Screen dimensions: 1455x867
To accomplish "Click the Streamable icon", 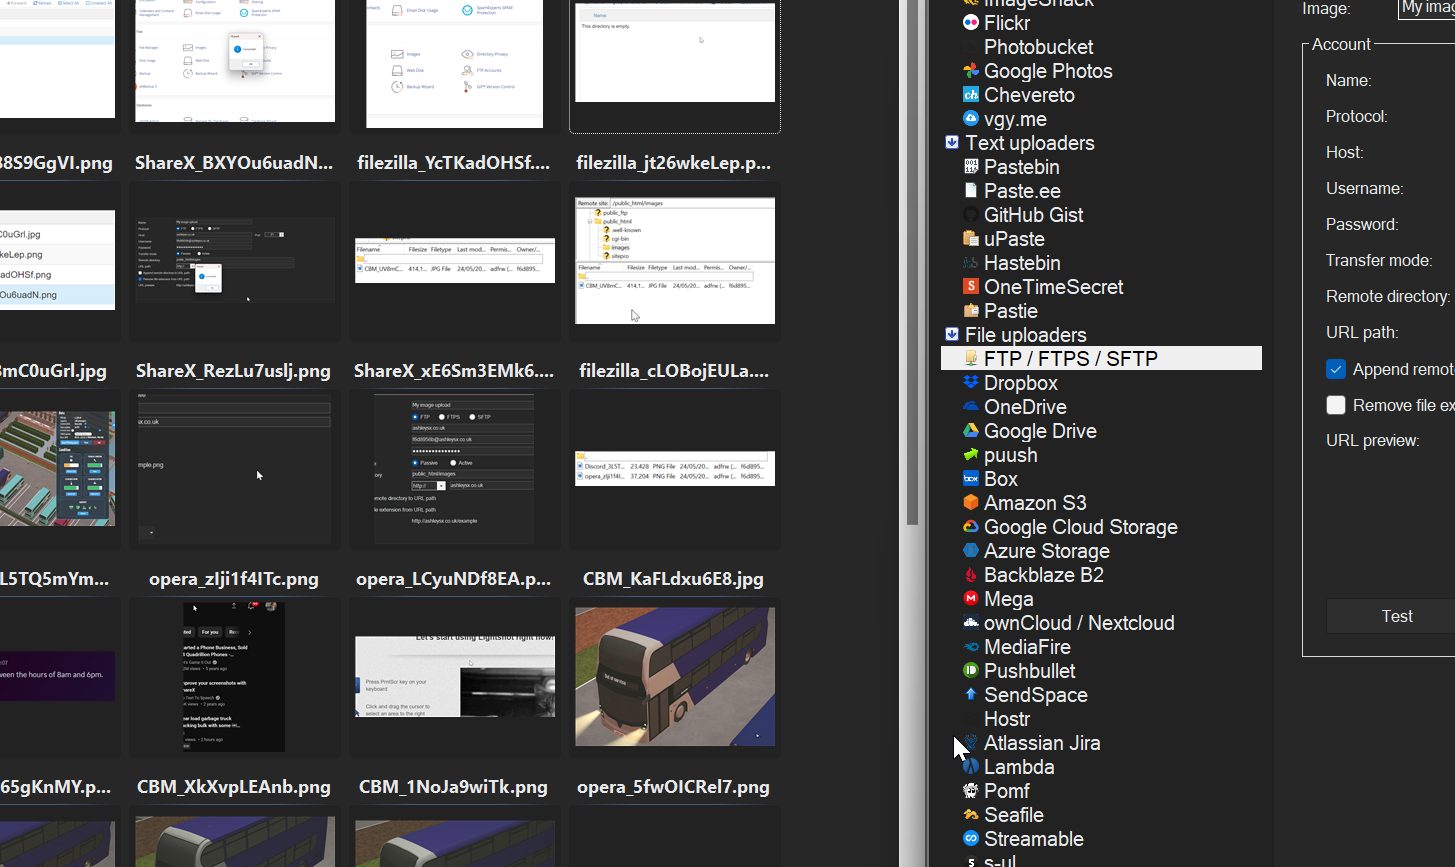I will tap(970, 839).
